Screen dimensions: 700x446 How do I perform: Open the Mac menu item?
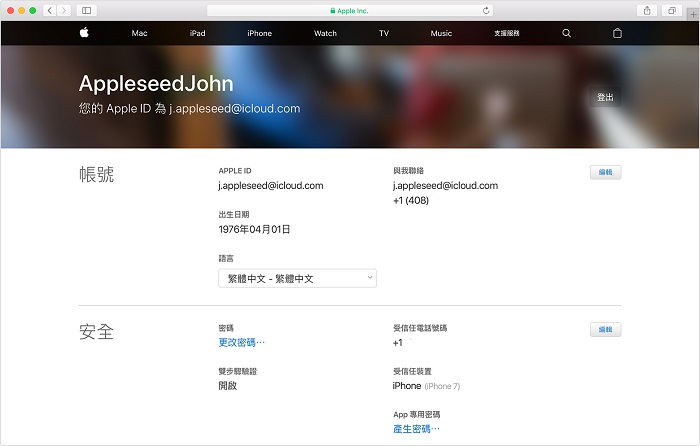139,33
